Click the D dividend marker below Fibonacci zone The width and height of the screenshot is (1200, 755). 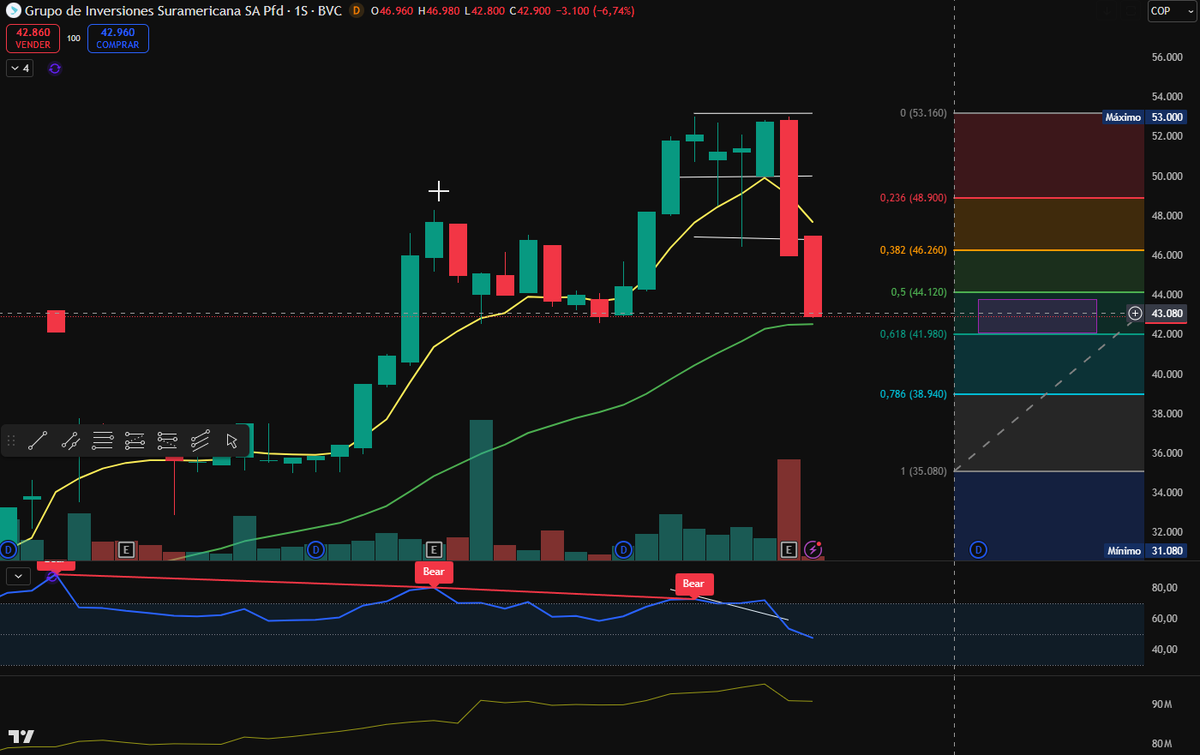pos(978,549)
